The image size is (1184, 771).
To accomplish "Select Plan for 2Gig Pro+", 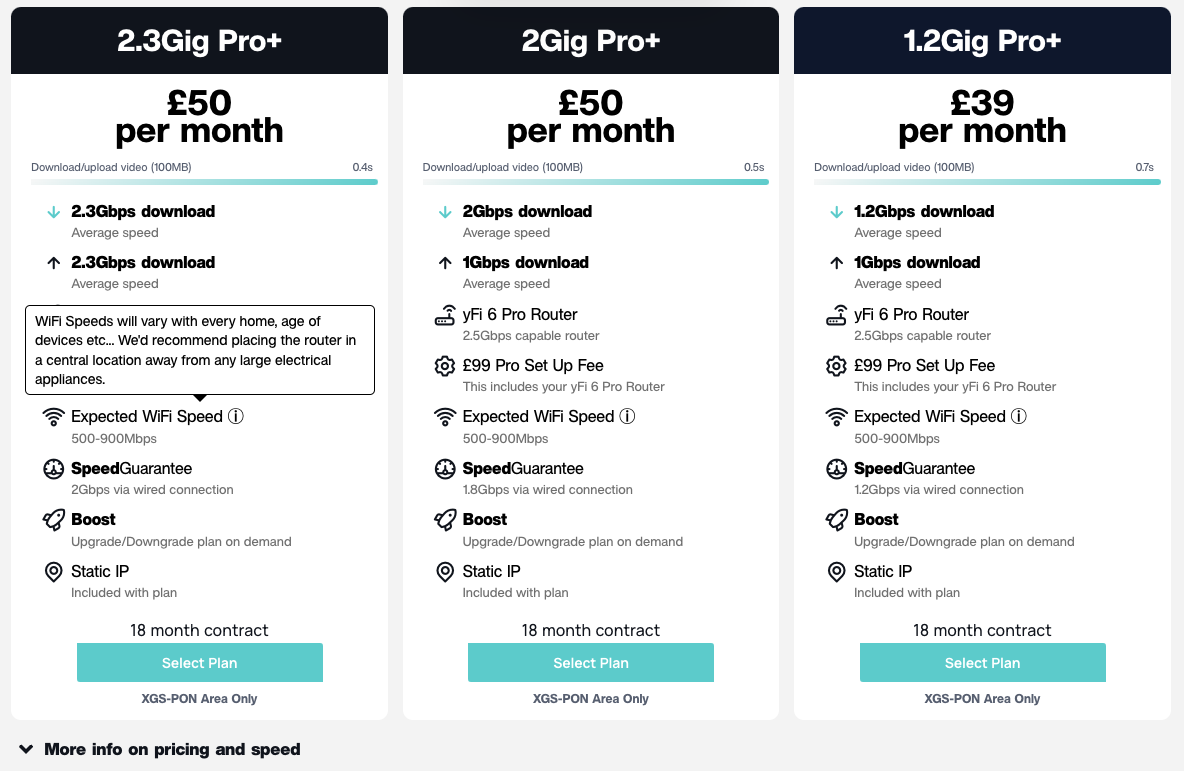I will [590, 662].
